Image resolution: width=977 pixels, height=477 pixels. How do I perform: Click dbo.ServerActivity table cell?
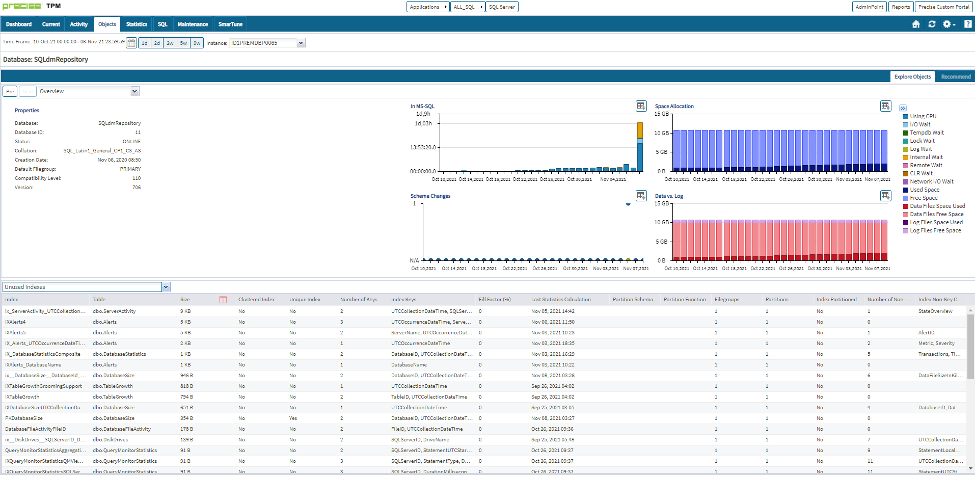pos(114,311)
